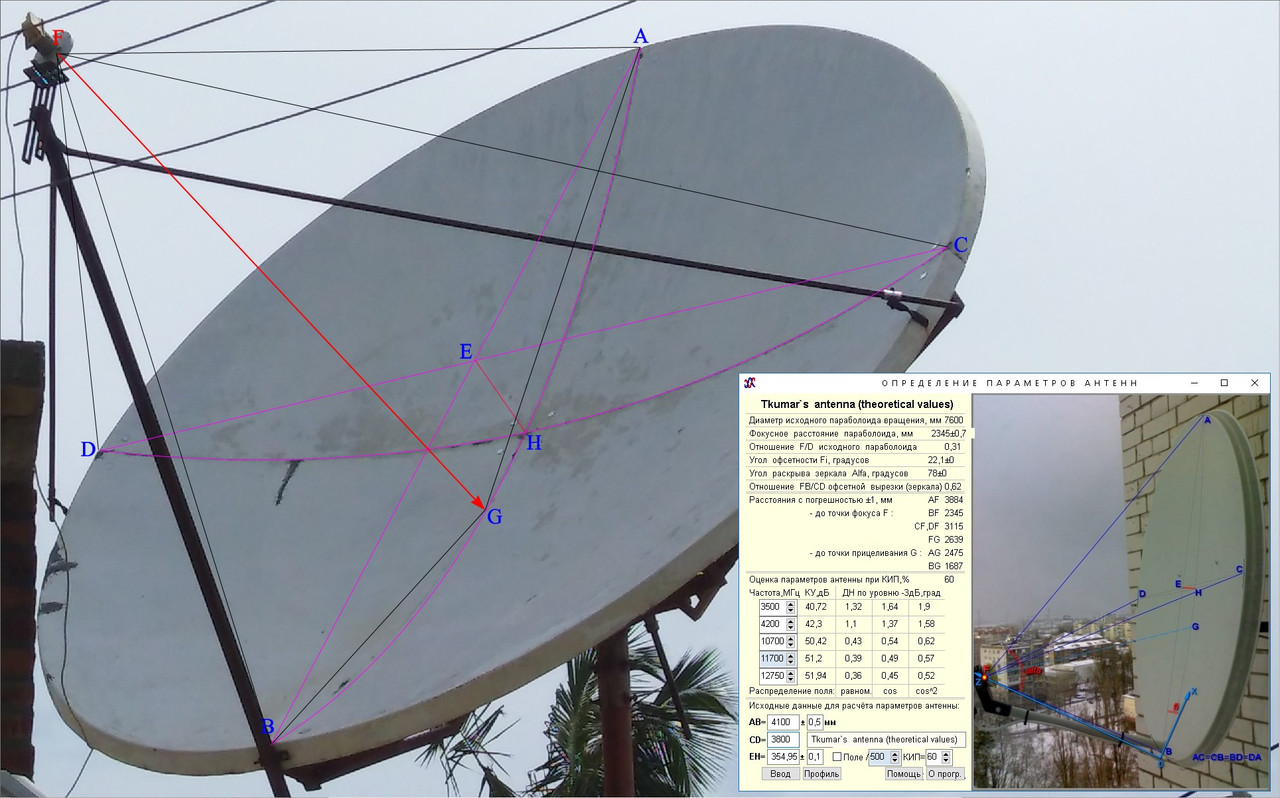Open the Профиль view button

[x=821, y=774]
